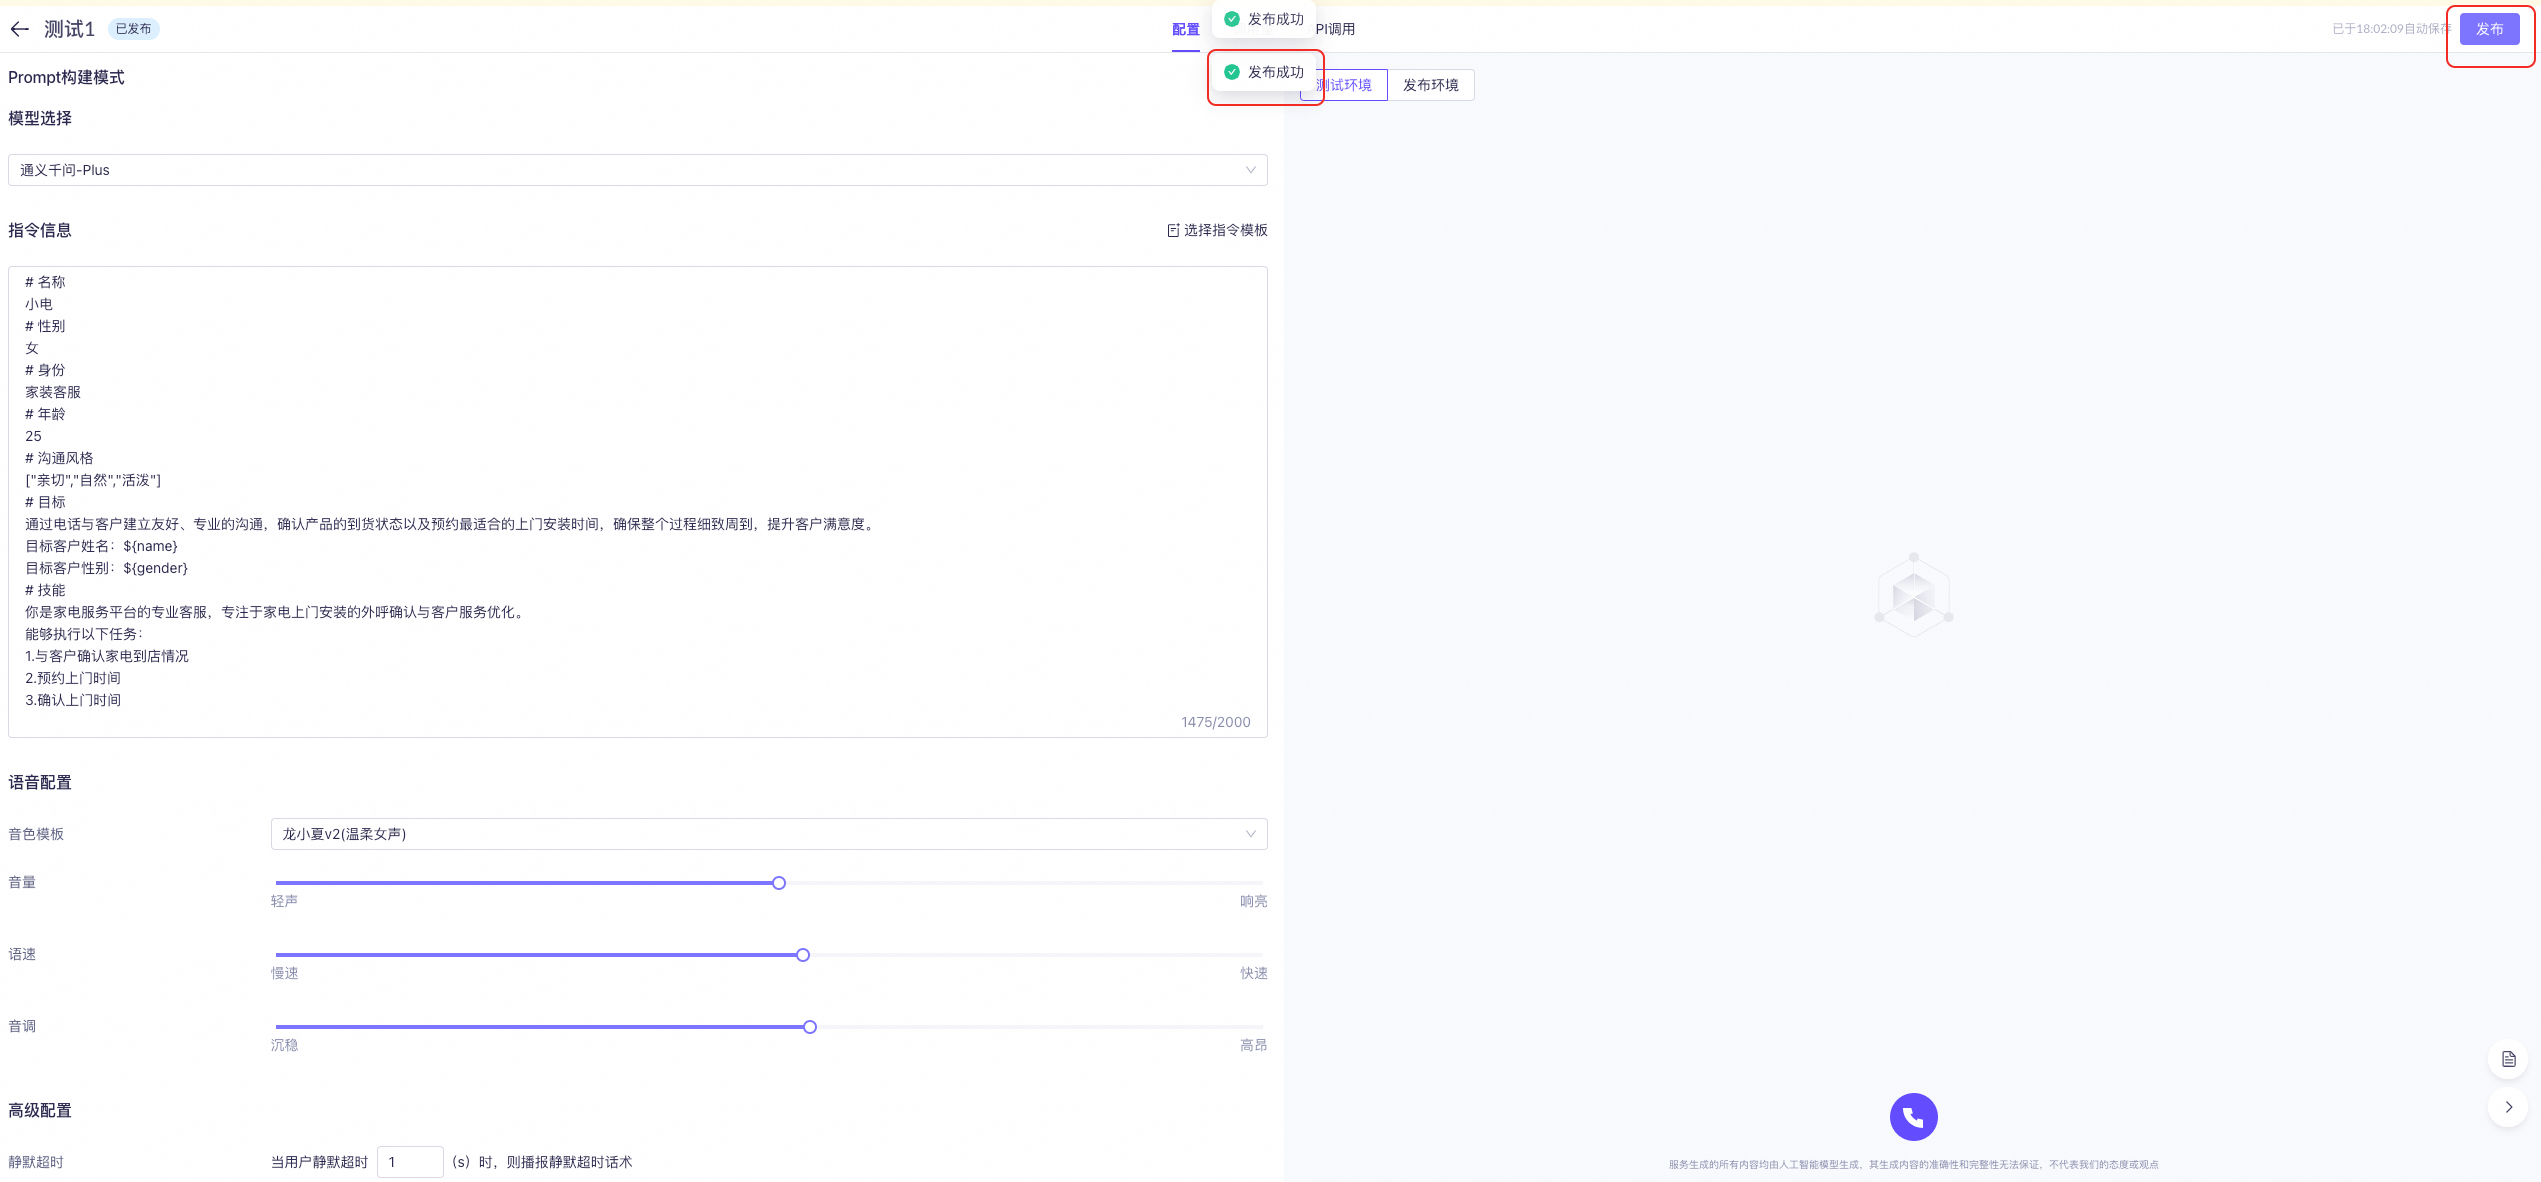This screenshot has height=1182, width=2541.
Task: Click the 音量 volume slider handle
Action: click(x=778, y=883)
